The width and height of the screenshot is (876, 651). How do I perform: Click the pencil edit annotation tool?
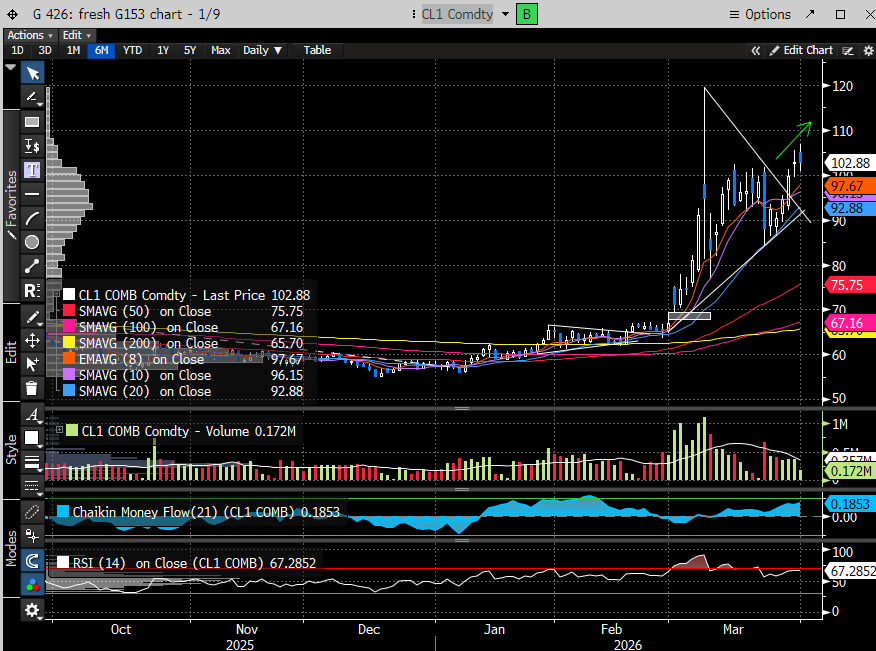(x=32, y=317)
